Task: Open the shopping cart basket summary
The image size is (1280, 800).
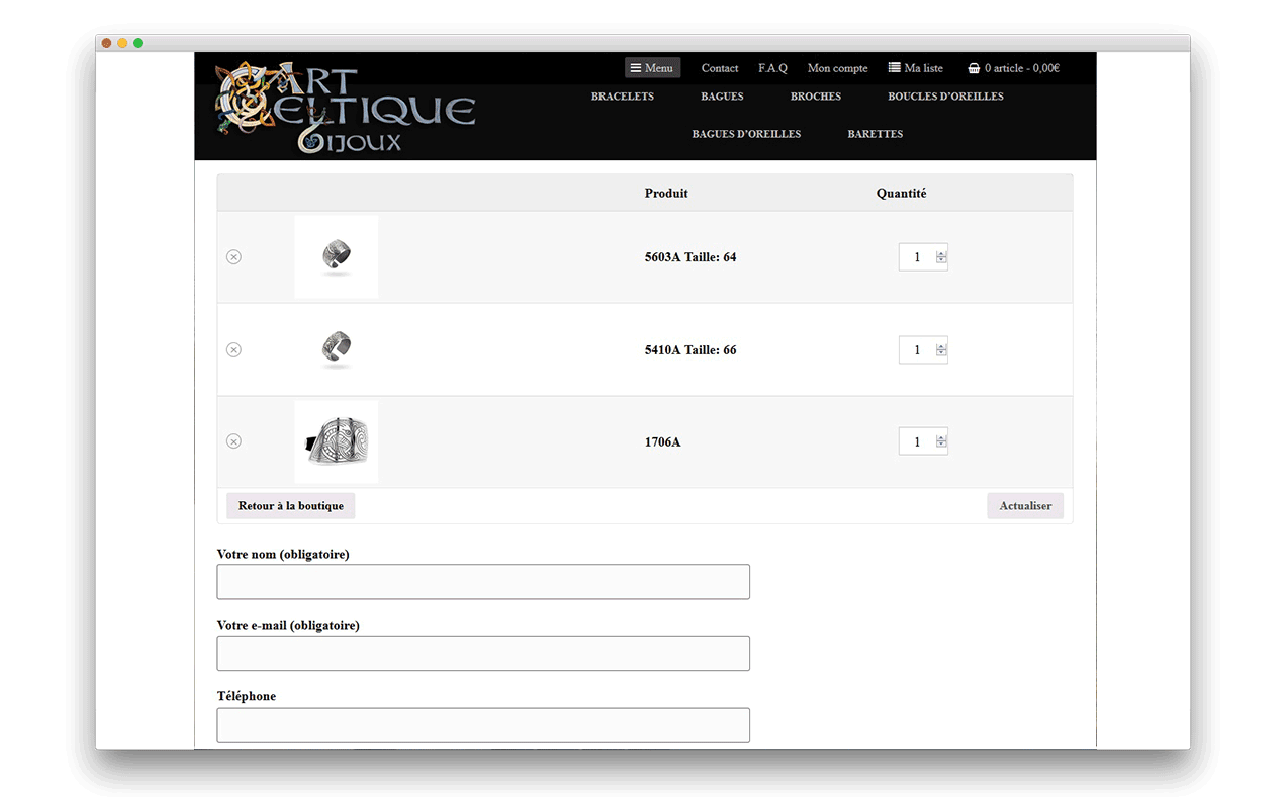Action: (x=1014, y=68)
